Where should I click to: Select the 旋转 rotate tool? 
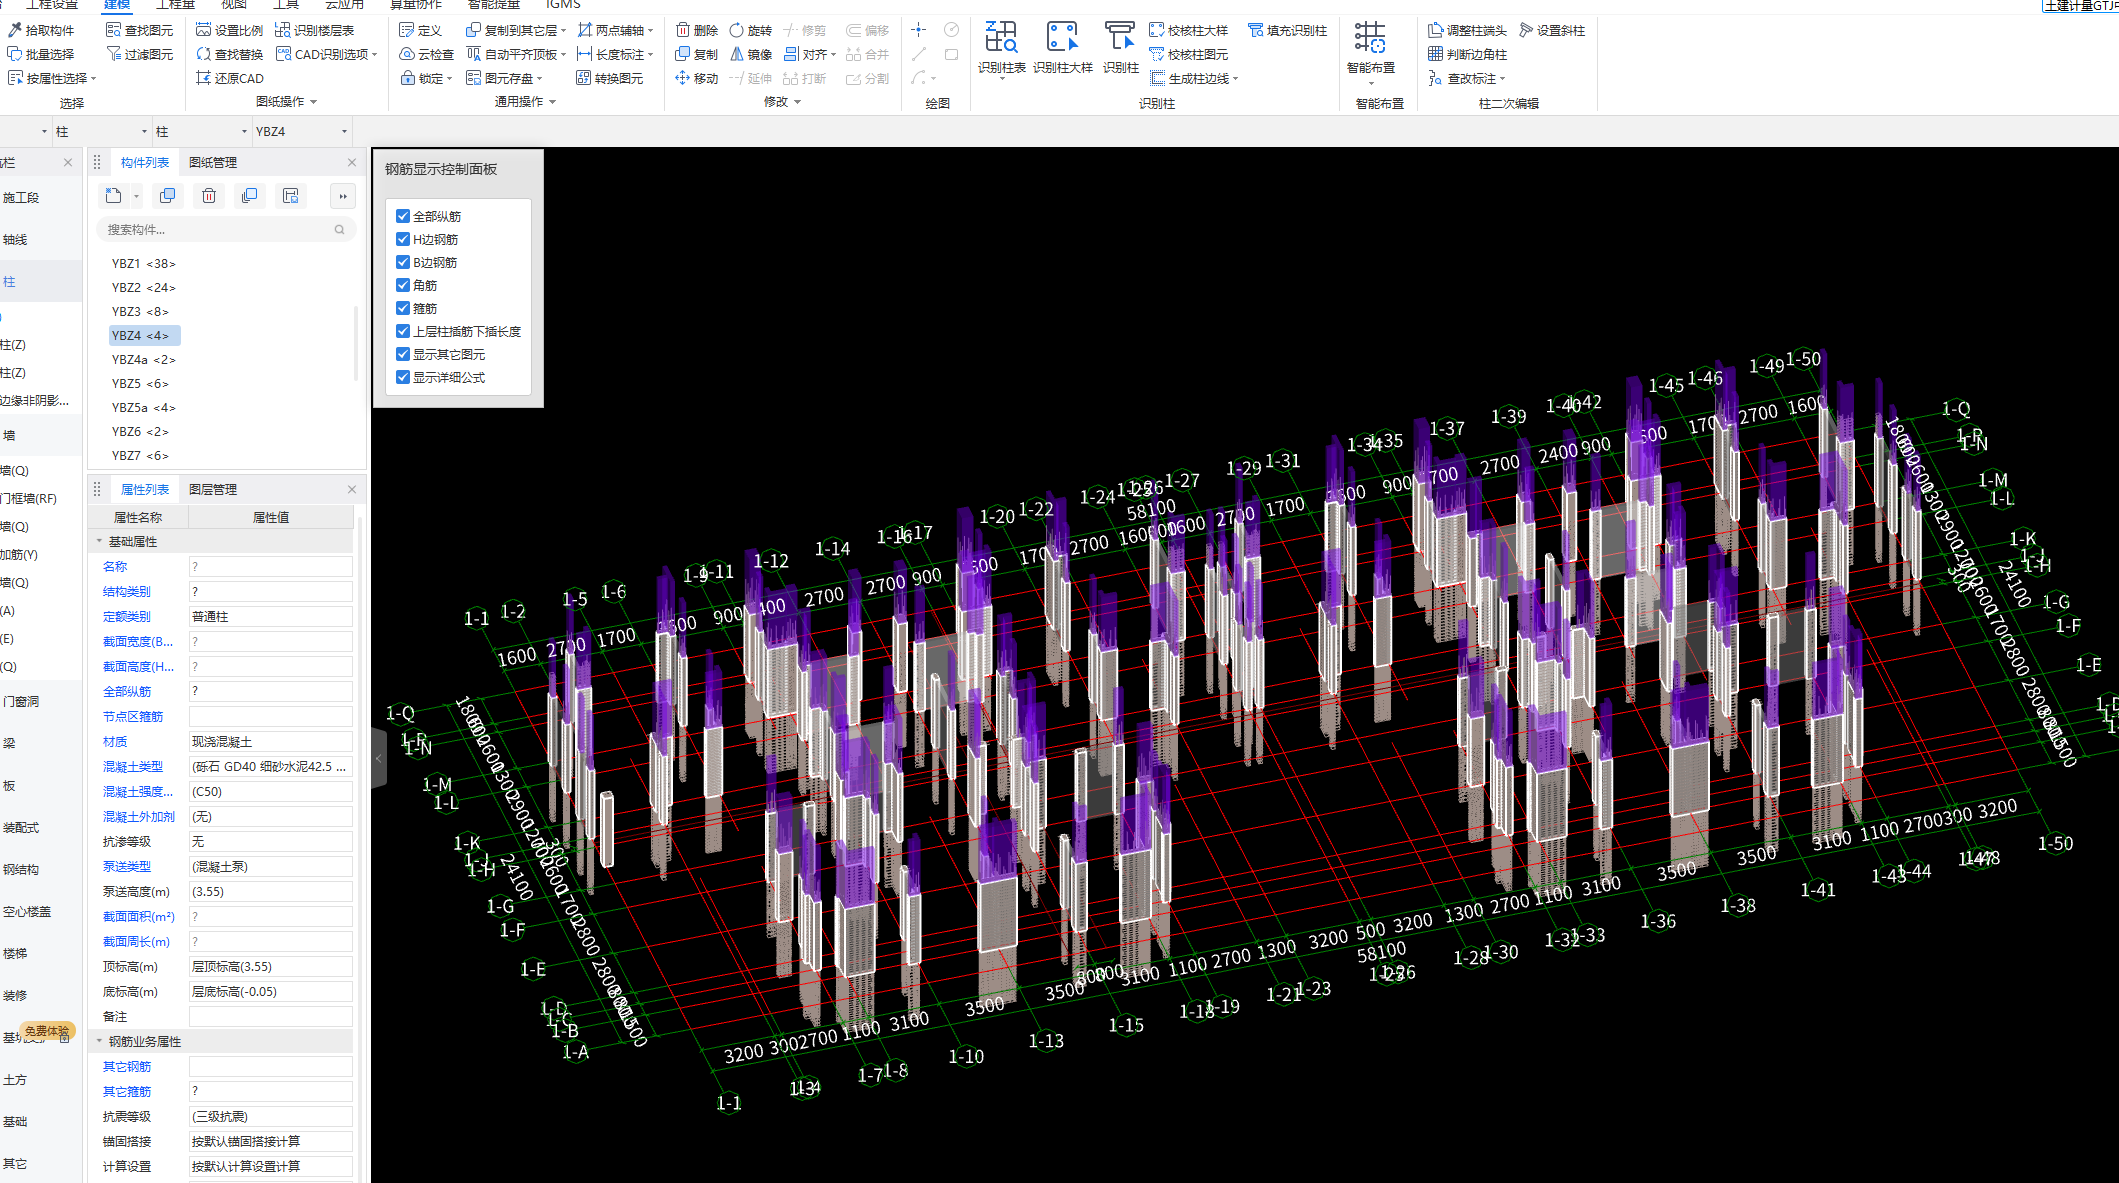tap(751, 30)
